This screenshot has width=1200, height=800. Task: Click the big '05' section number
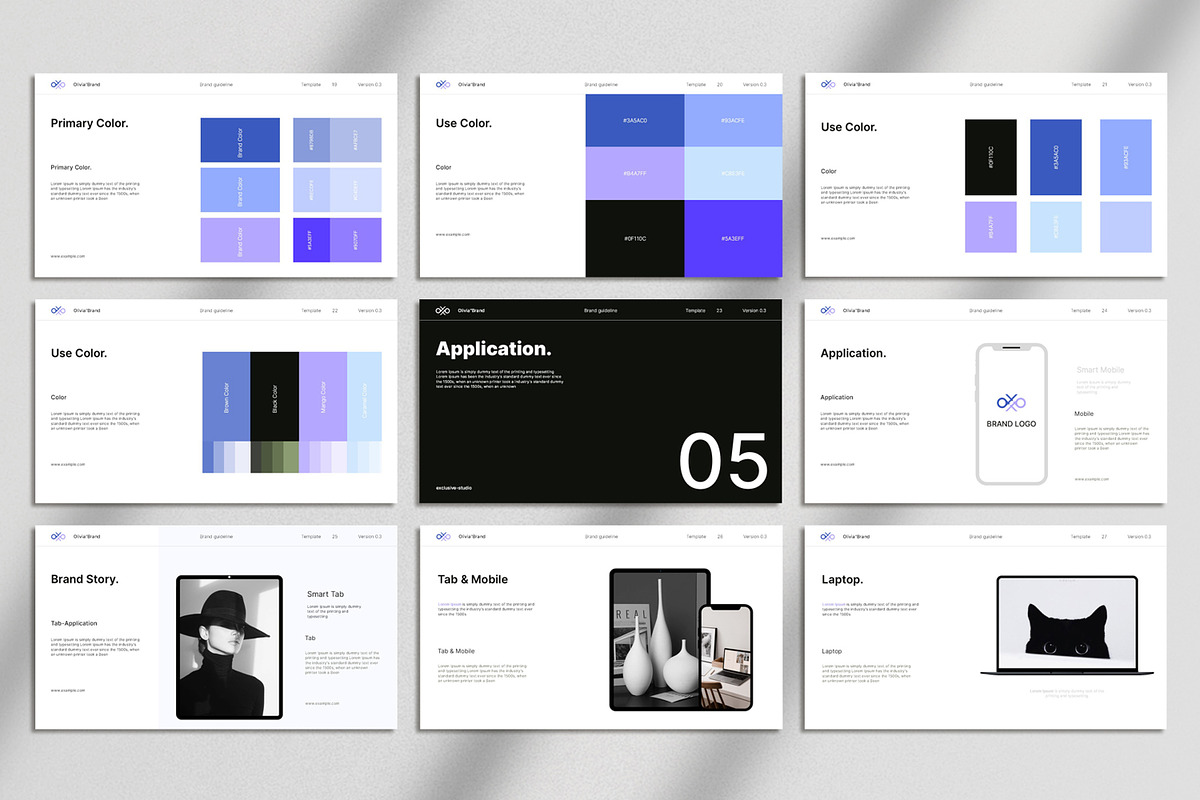click(723, 461)
